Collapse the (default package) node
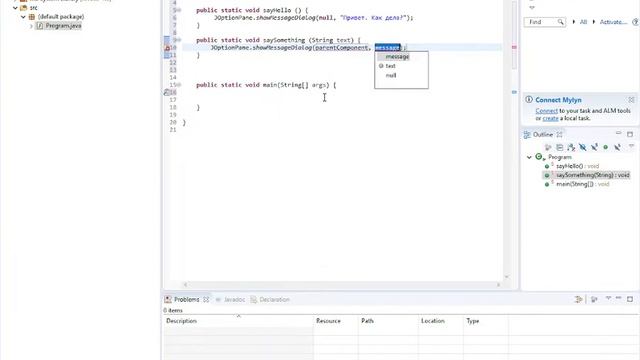Image resolution: width=640 pixels, height=360 pixels. point(23,17)
